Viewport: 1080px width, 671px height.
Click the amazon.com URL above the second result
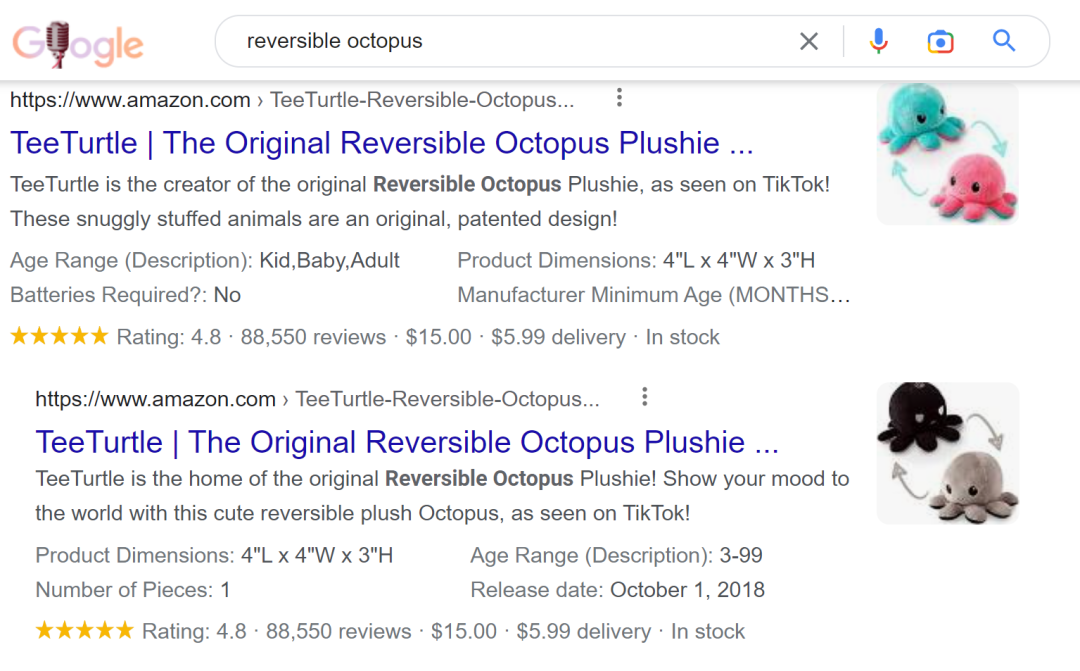pos(155,399)
